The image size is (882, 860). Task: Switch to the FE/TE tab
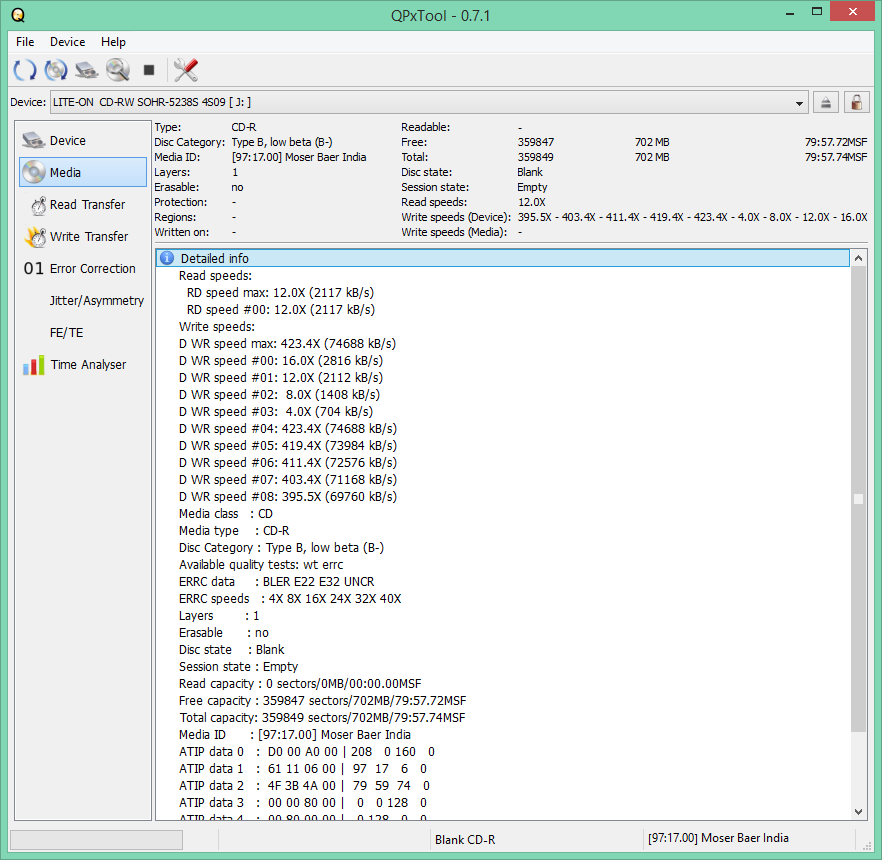(x=66, y=333)
